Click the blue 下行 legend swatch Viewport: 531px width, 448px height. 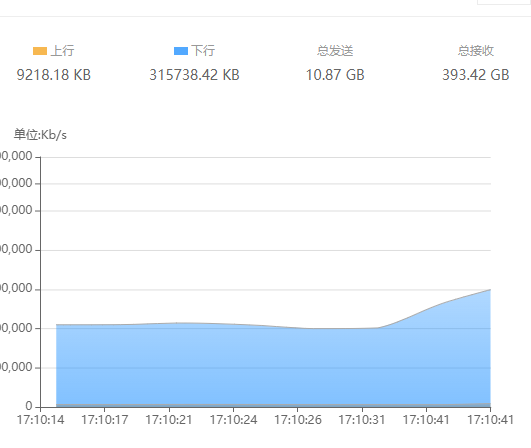[x=180, y=51]
